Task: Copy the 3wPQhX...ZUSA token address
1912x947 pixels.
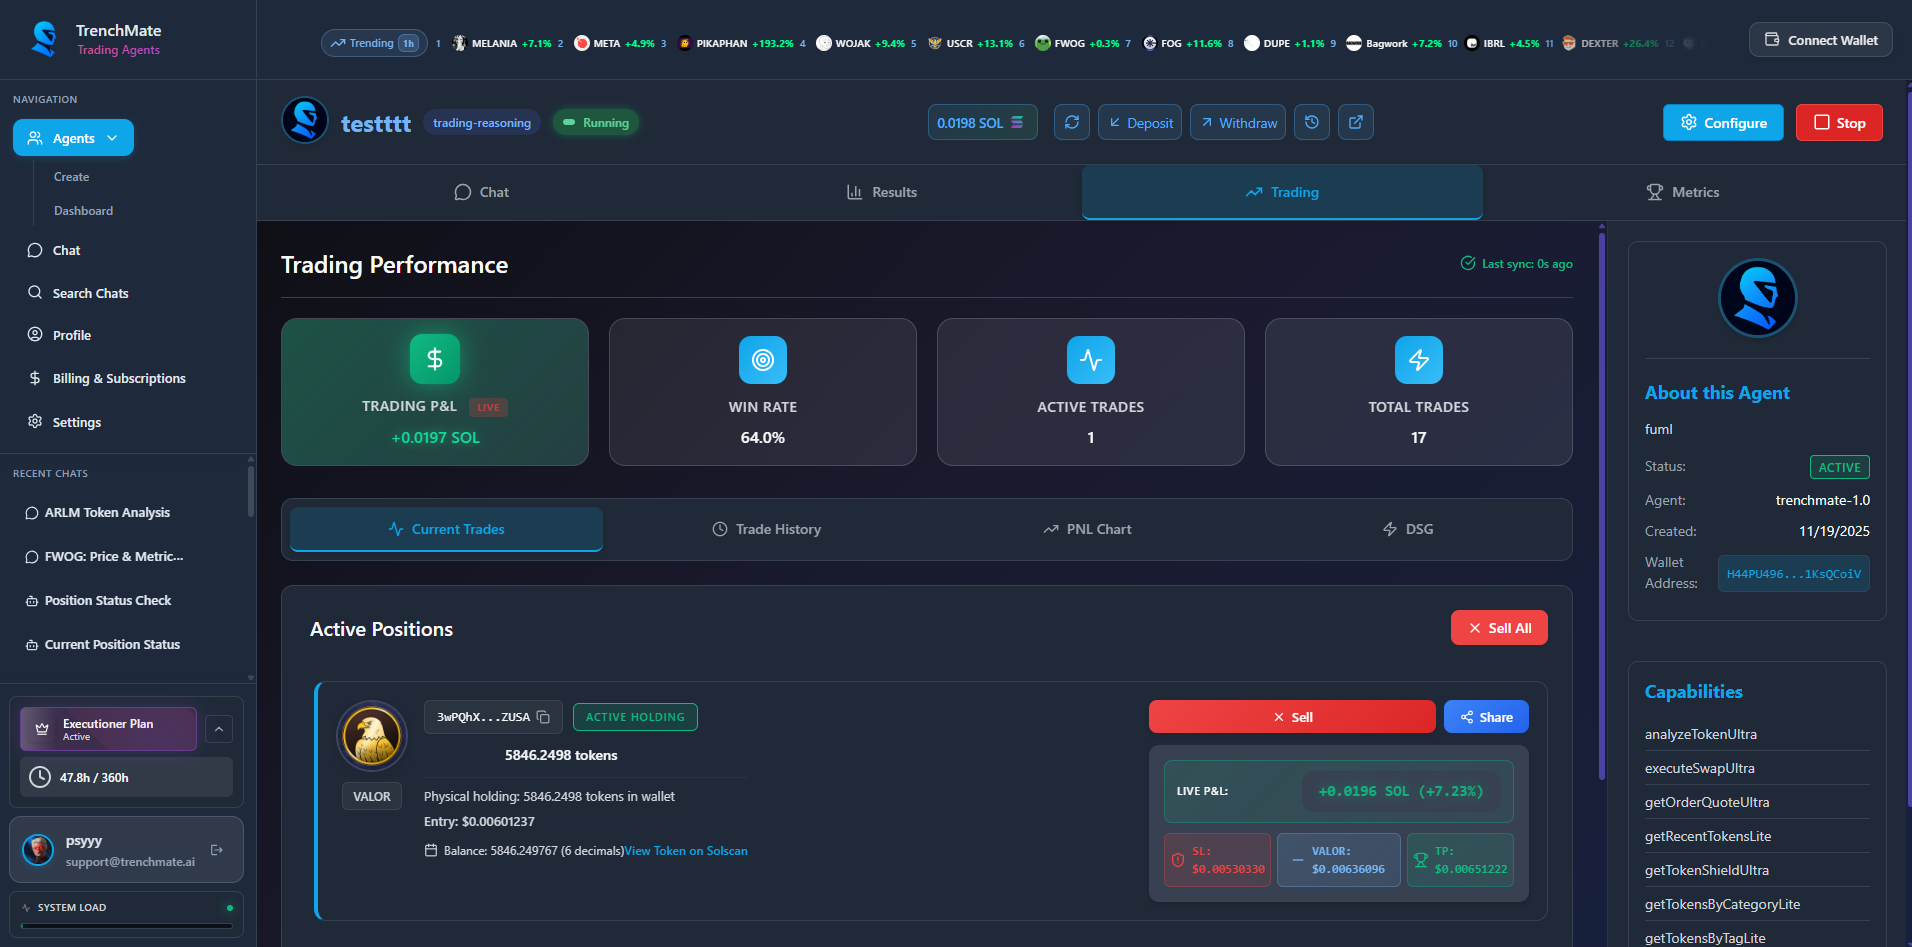Action: click(542, 717)
